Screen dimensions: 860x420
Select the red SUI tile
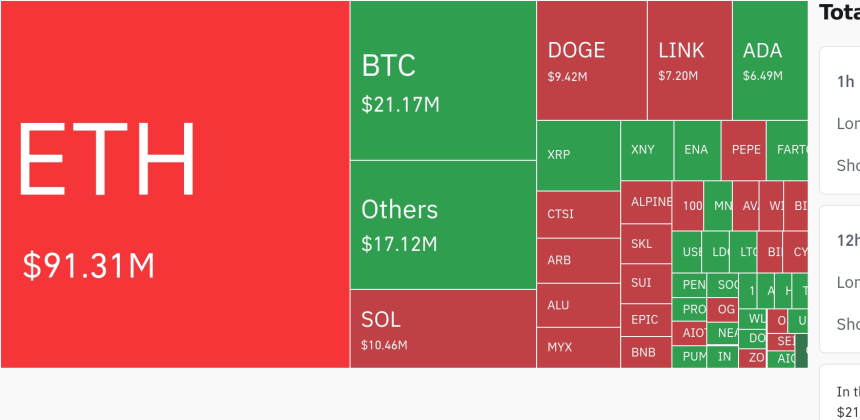point(646,283)
